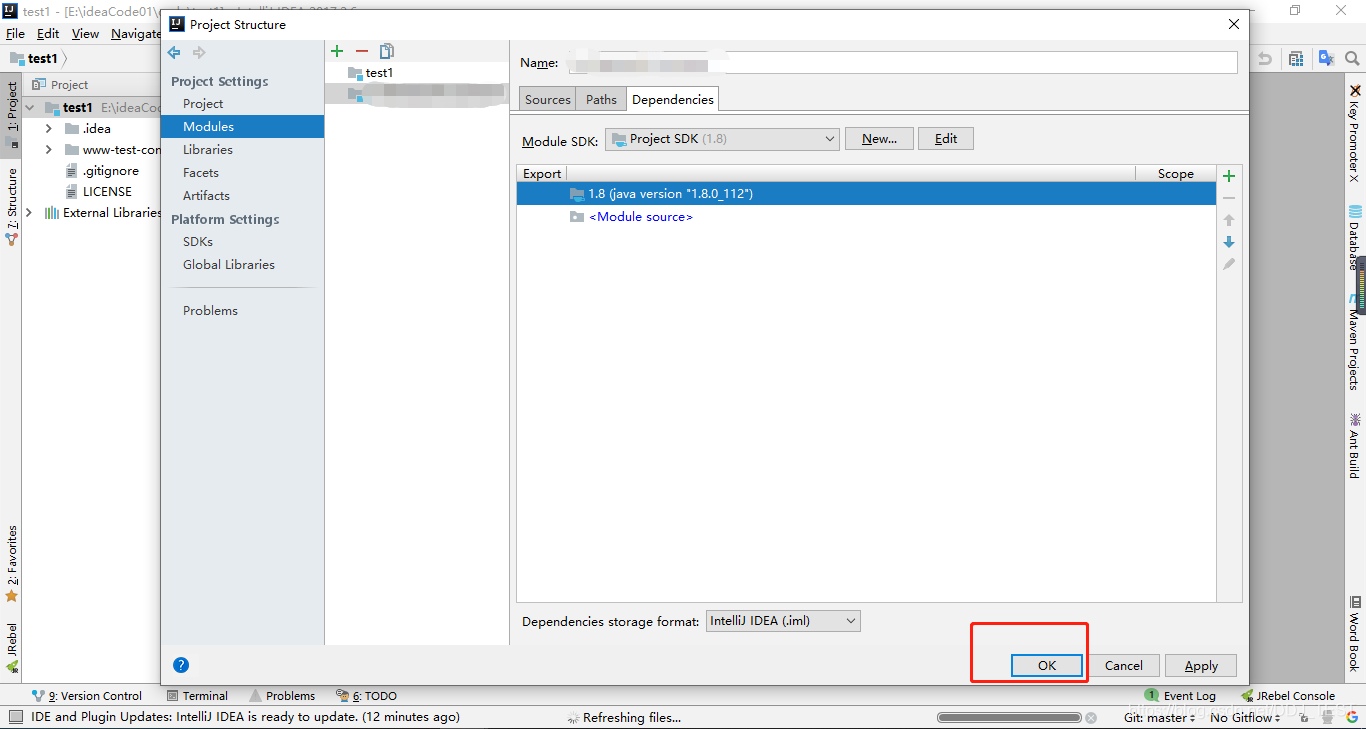Select the <Module source> dependency row

coord(866,217)
